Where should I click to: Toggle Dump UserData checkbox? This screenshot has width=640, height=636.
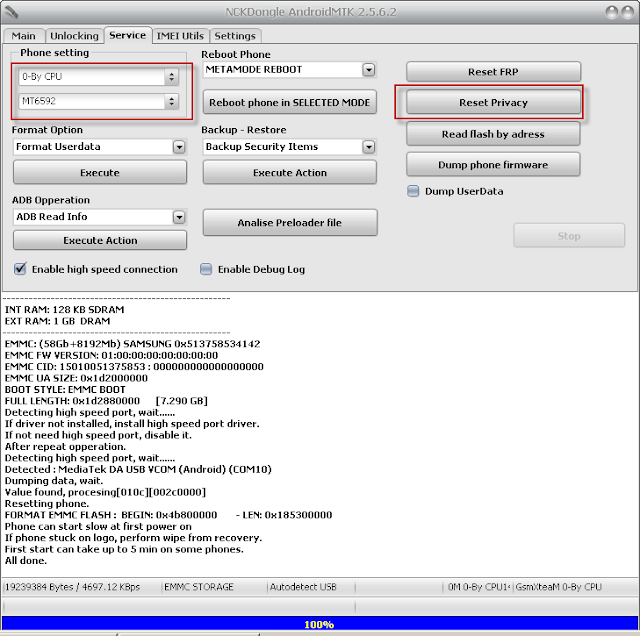413,191
